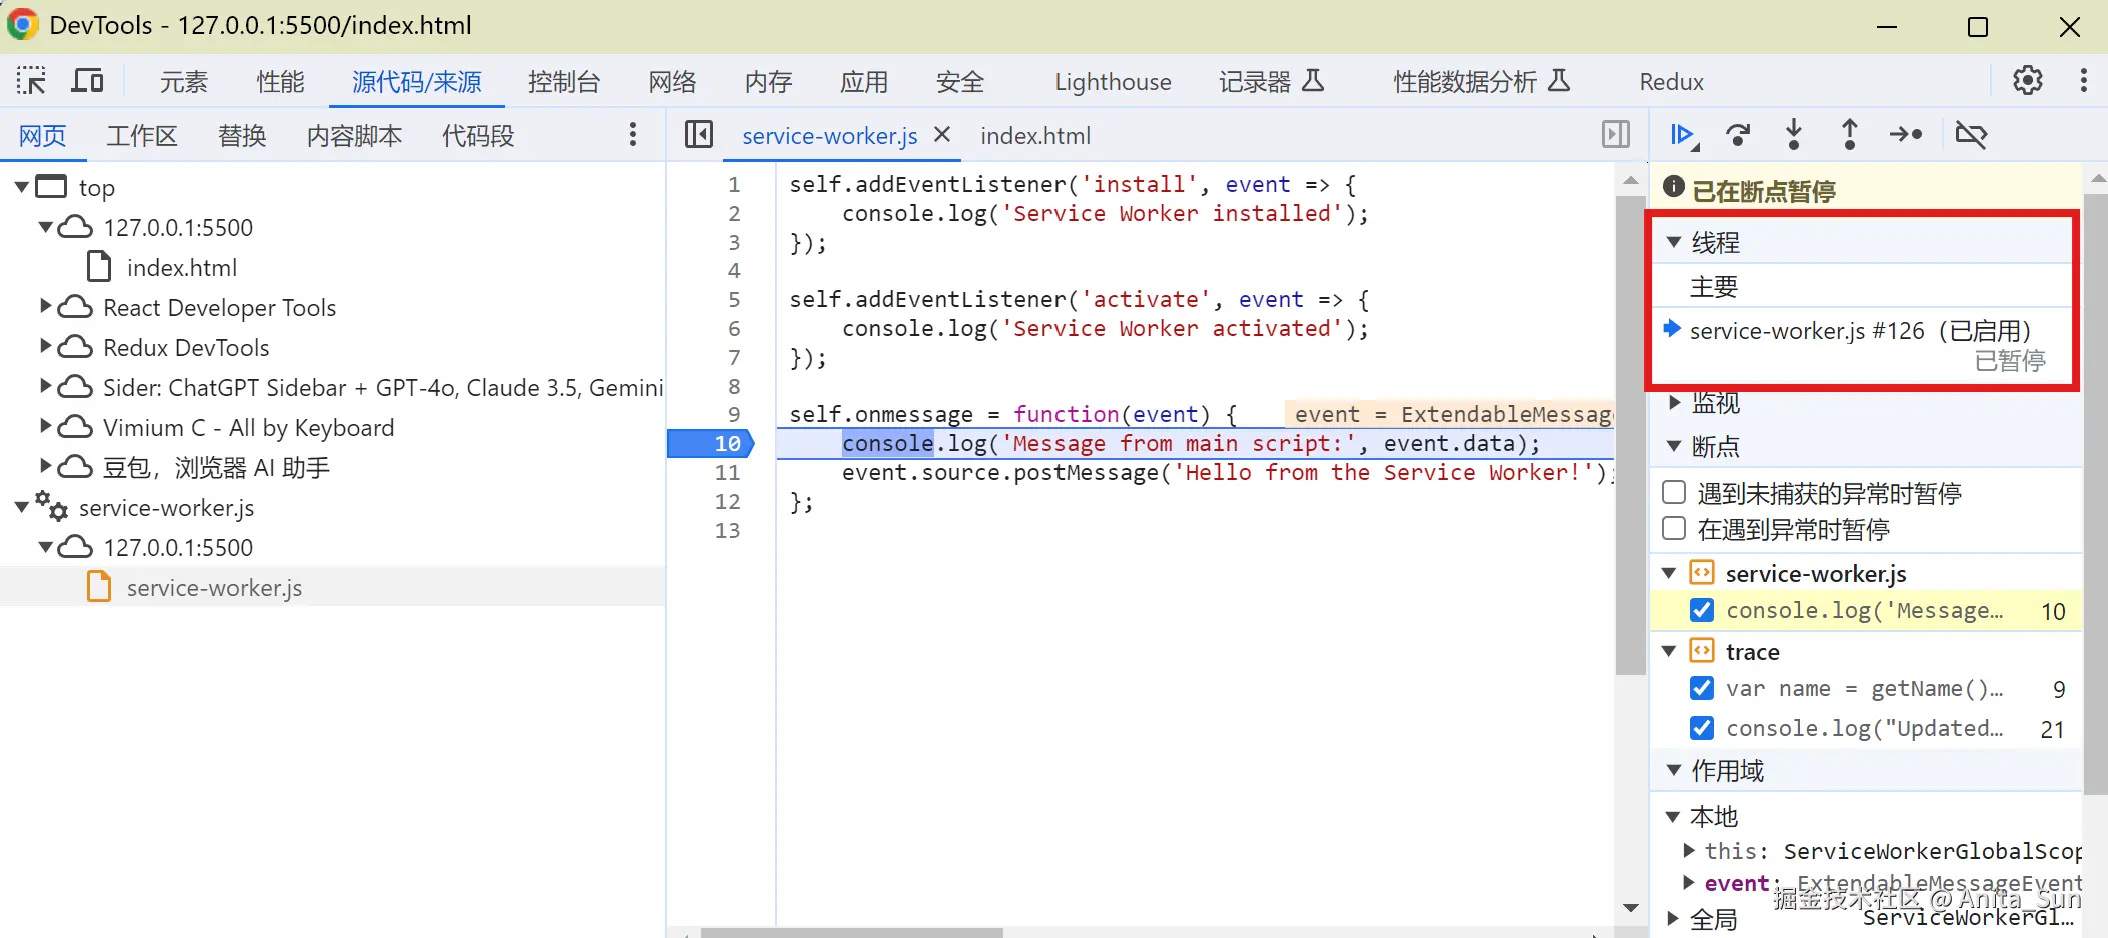Expand the event ExtendableMessageEvent scope variable

[1690, 882]
